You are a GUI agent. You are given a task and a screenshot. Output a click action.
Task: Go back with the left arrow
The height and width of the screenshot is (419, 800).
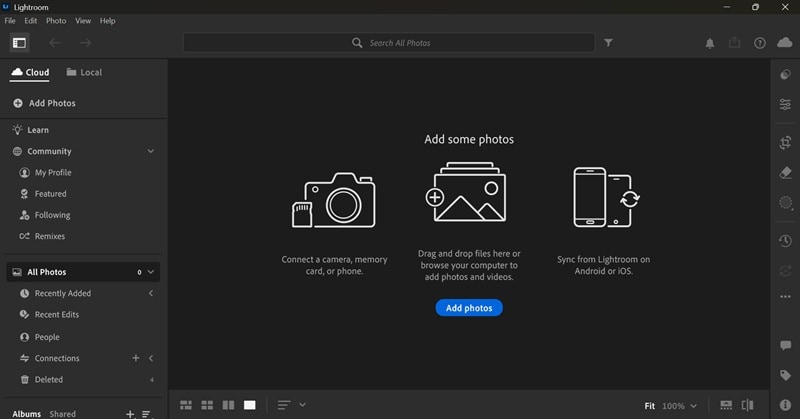[55, 43]
